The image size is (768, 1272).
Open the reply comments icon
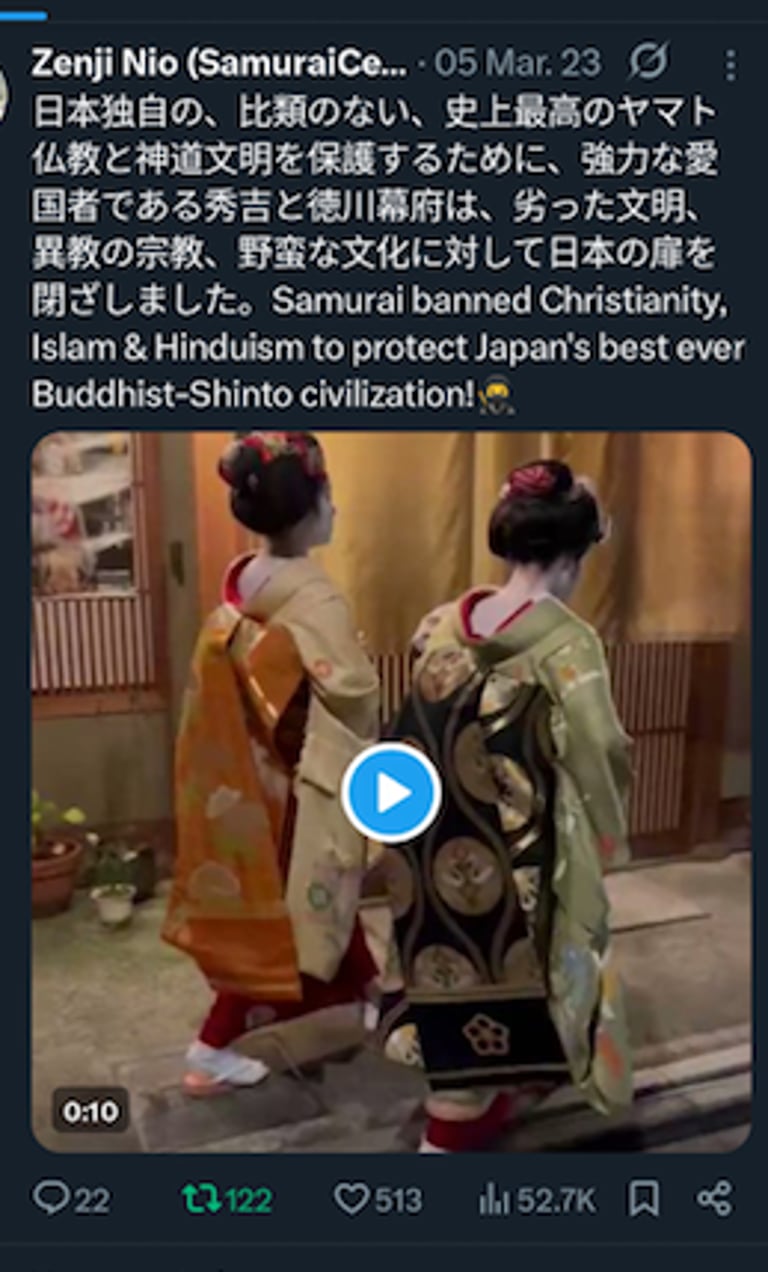click(x=49, y=1198)
